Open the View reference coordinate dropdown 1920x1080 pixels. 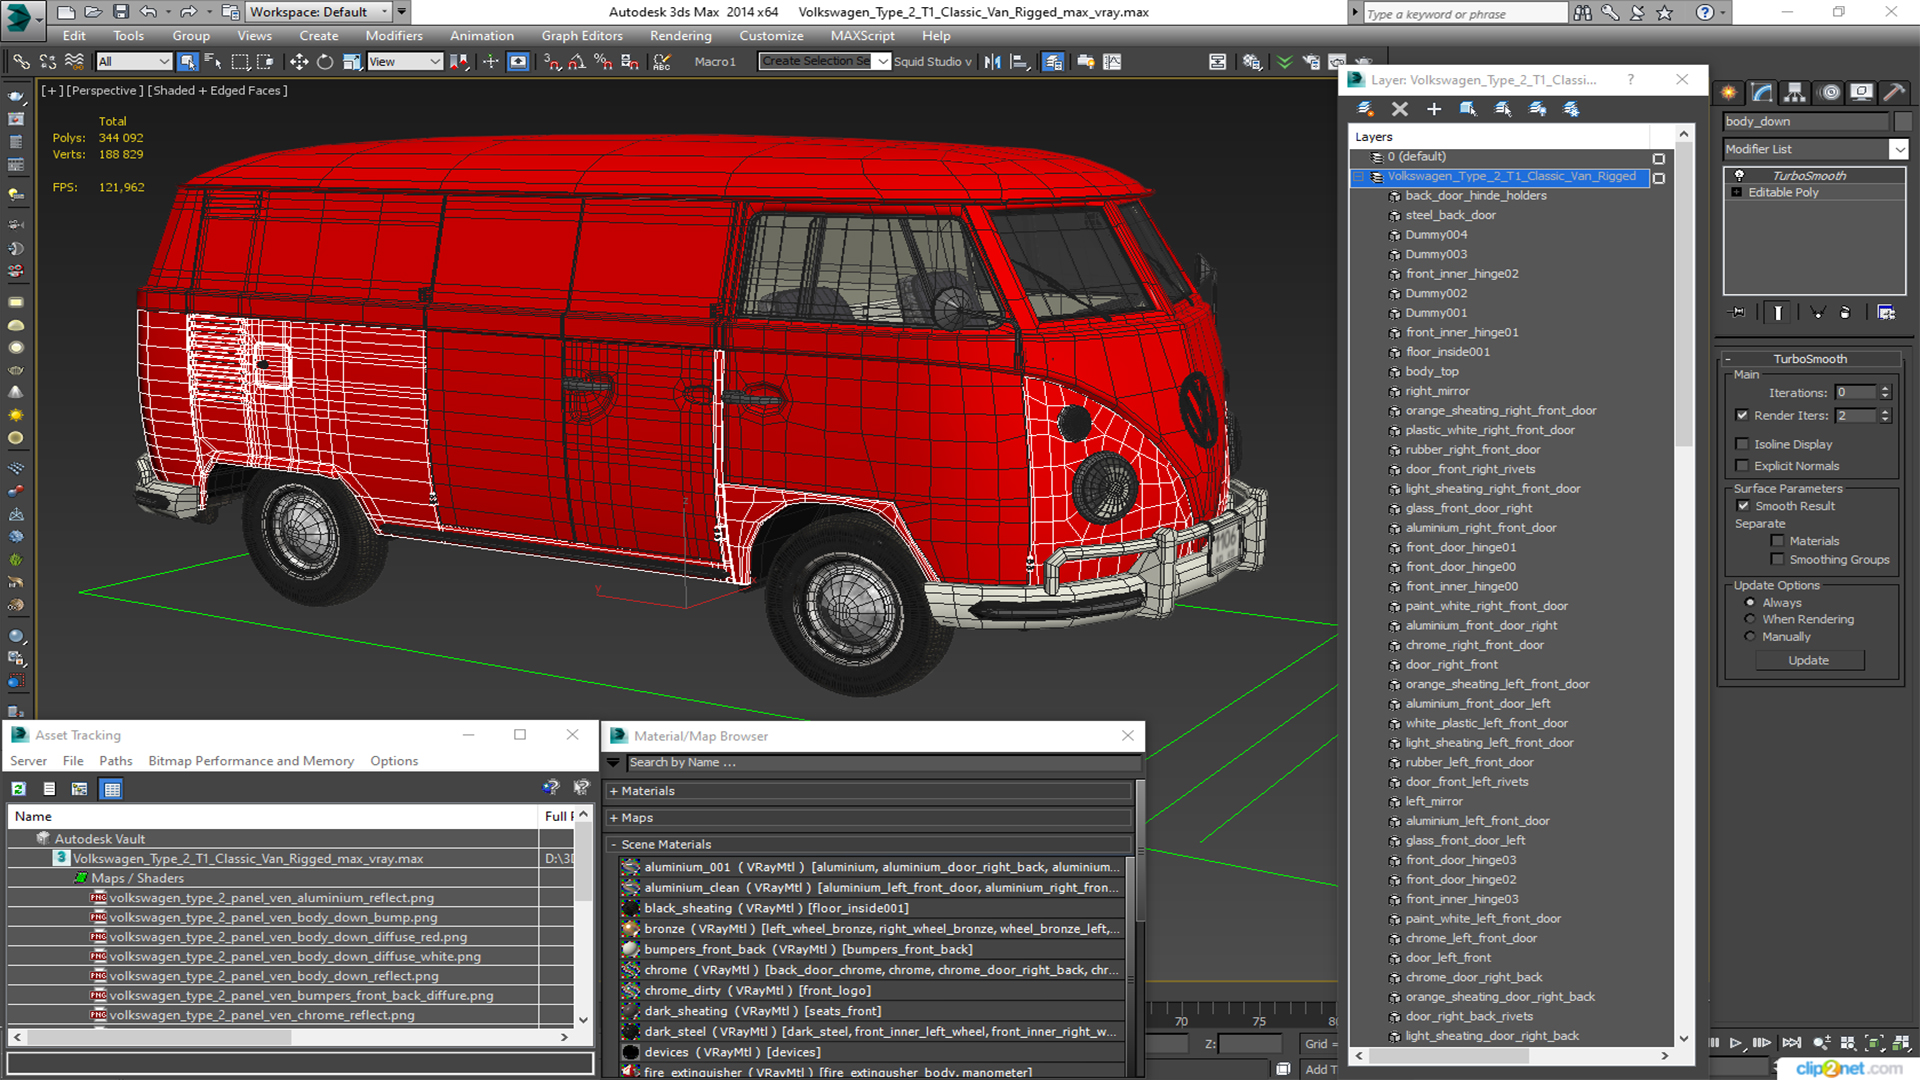click(x=405, y=62)
